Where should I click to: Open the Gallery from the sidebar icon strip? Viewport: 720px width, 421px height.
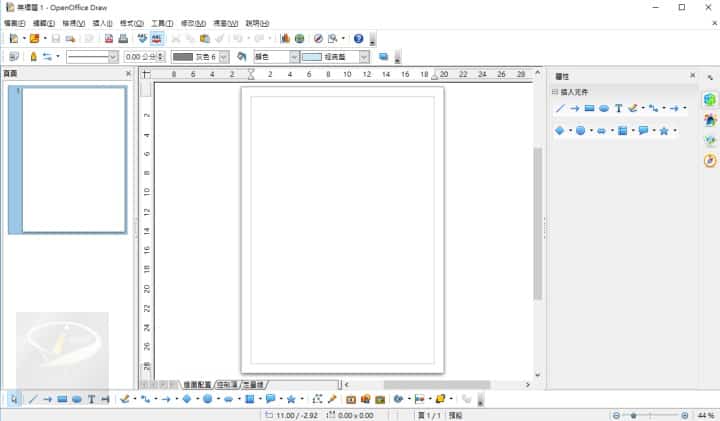point(710,140)
